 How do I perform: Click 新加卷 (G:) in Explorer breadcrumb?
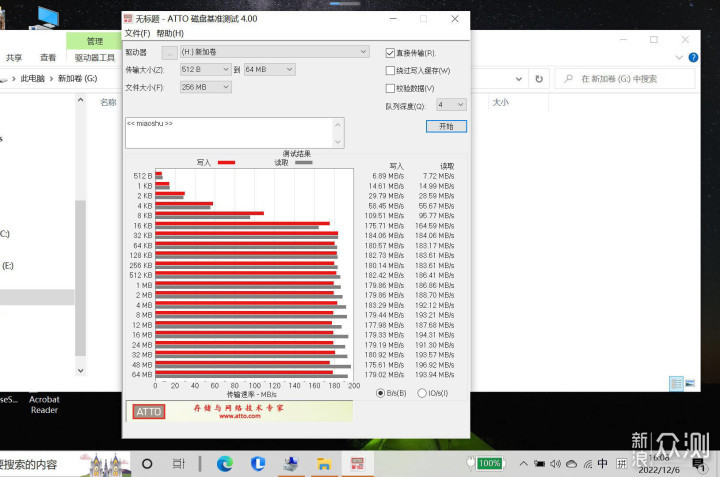[78, 79]
